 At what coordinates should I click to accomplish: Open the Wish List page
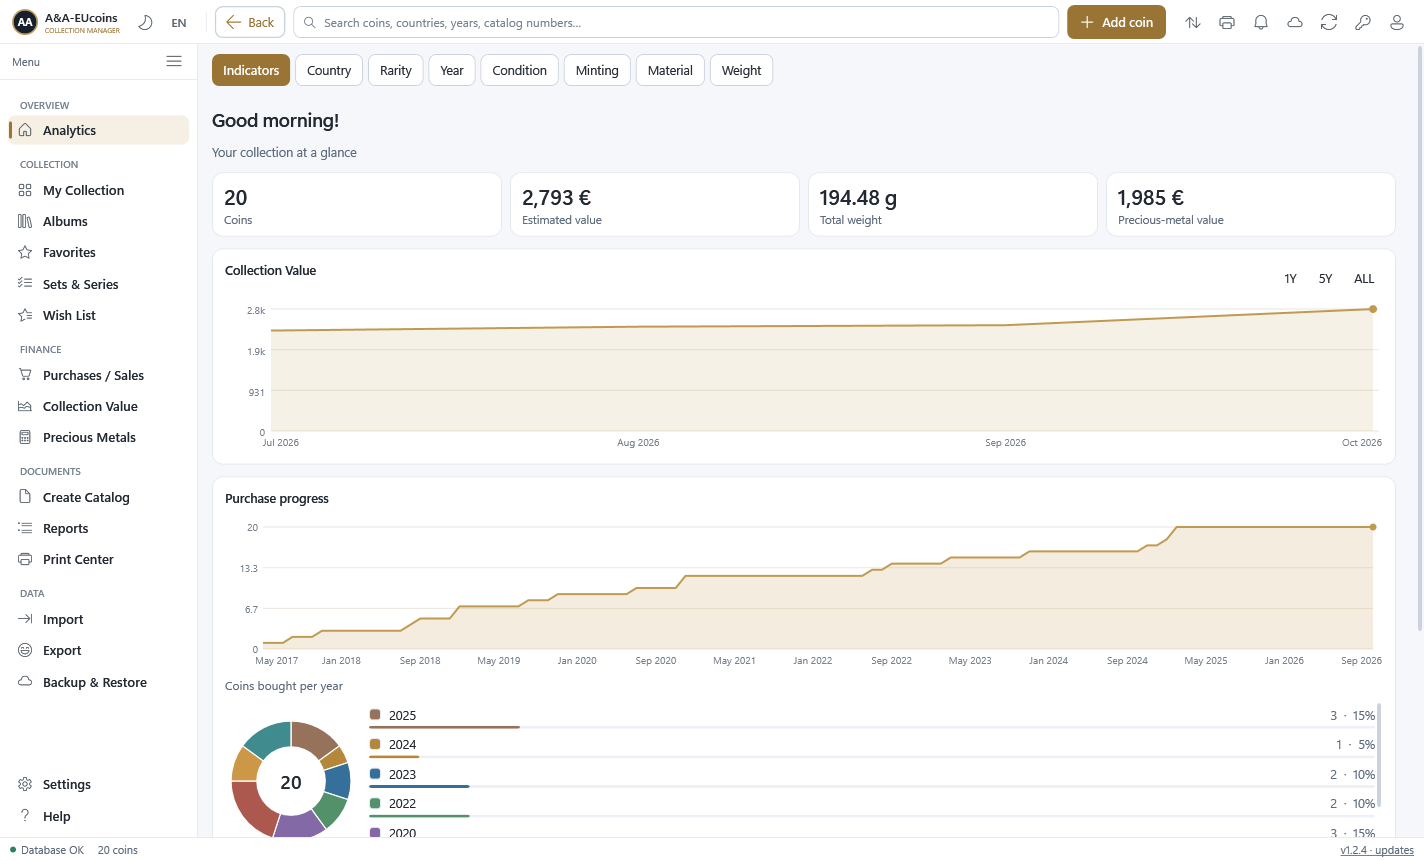click(99, 315)
